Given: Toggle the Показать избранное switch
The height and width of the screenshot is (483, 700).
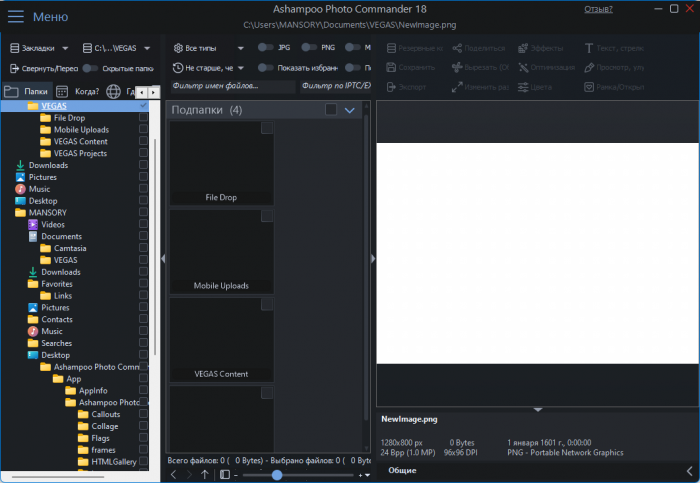Looking at the screenshot, I should pos(266,67).
